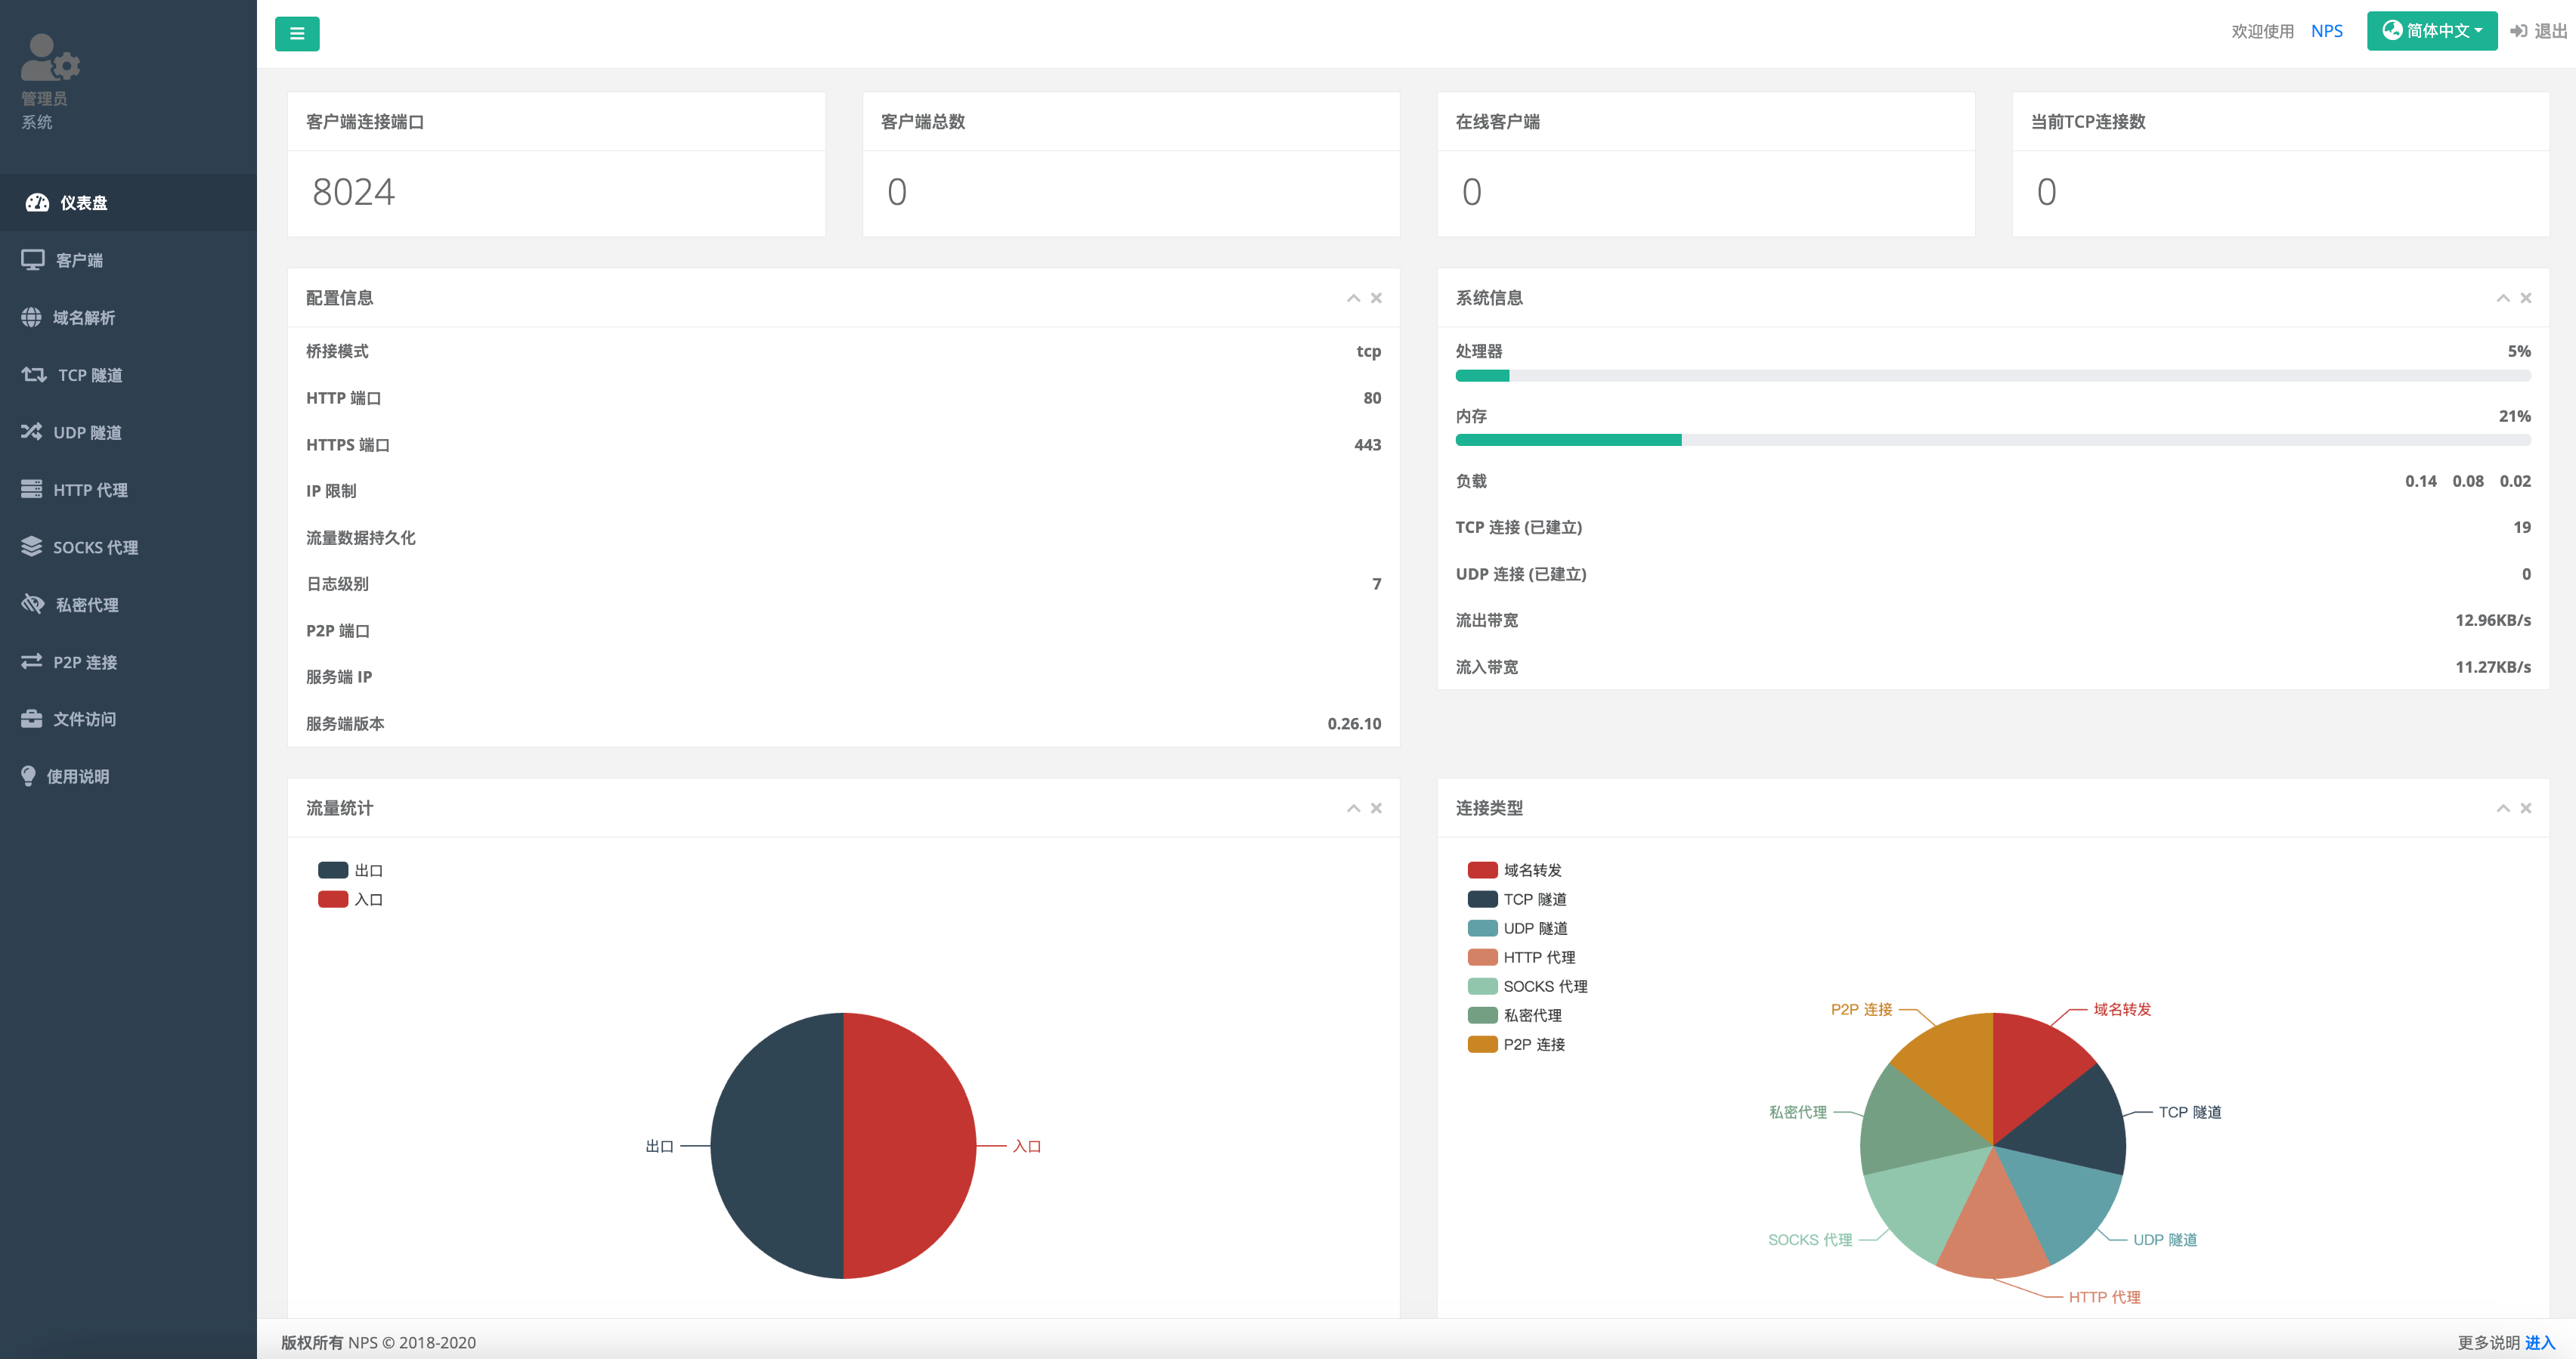Toggle the SOCKS 代理 legend item
This screenshot has height=1359, width=2576.
[x=1528, y=986]
